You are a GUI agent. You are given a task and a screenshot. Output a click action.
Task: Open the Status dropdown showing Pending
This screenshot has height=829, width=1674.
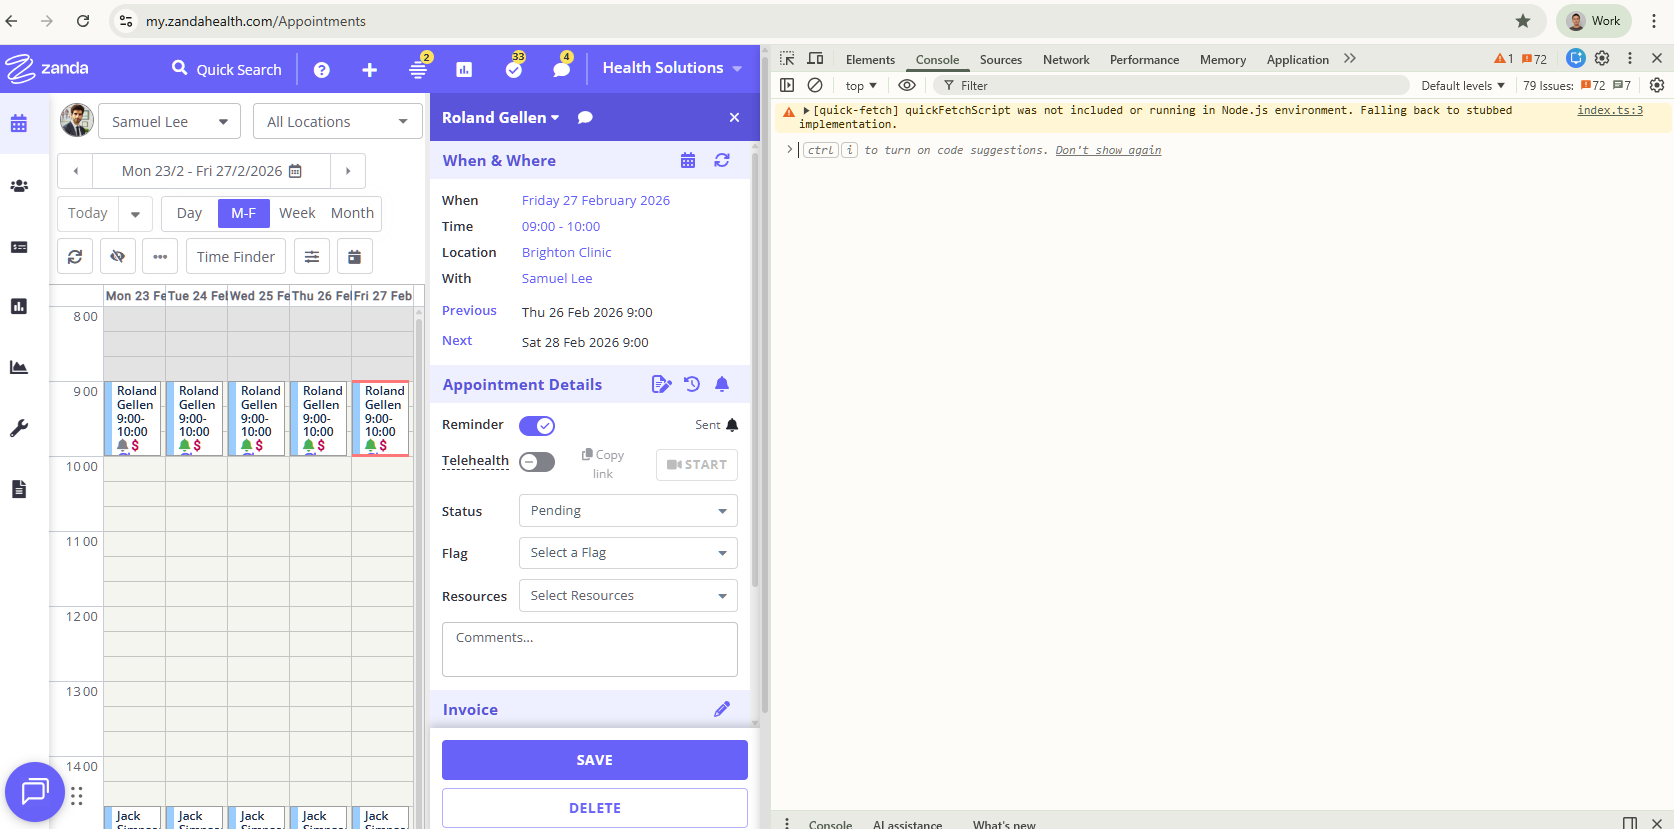628,511
